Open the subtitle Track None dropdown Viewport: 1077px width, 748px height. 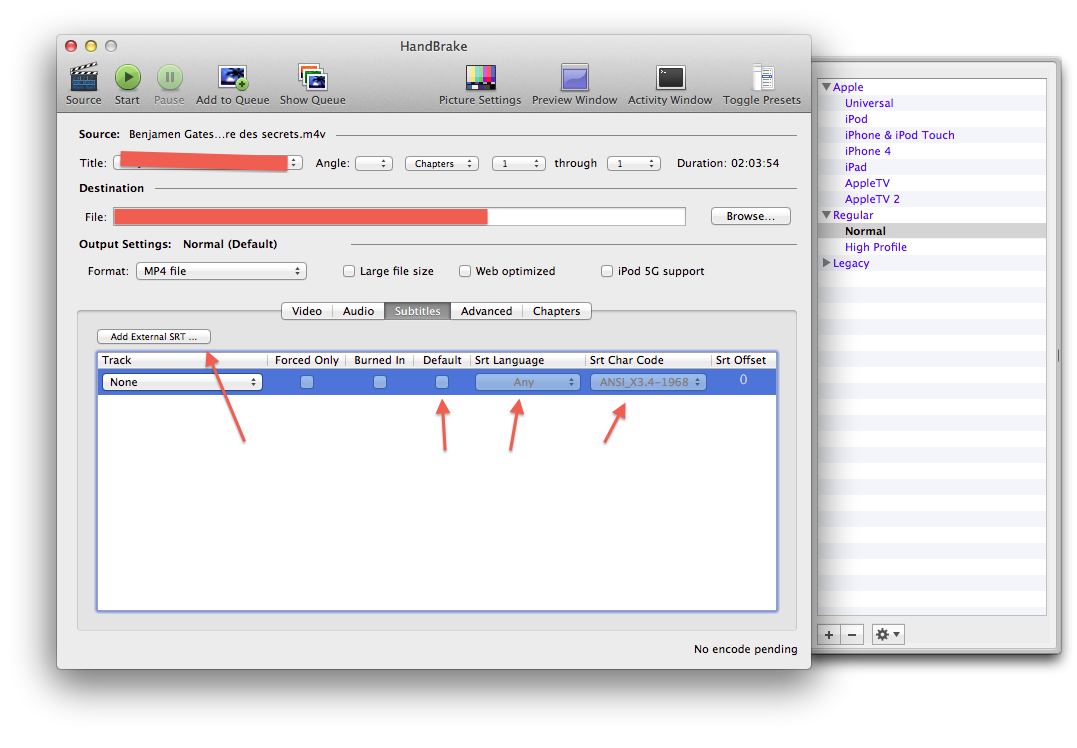(182, 382)
